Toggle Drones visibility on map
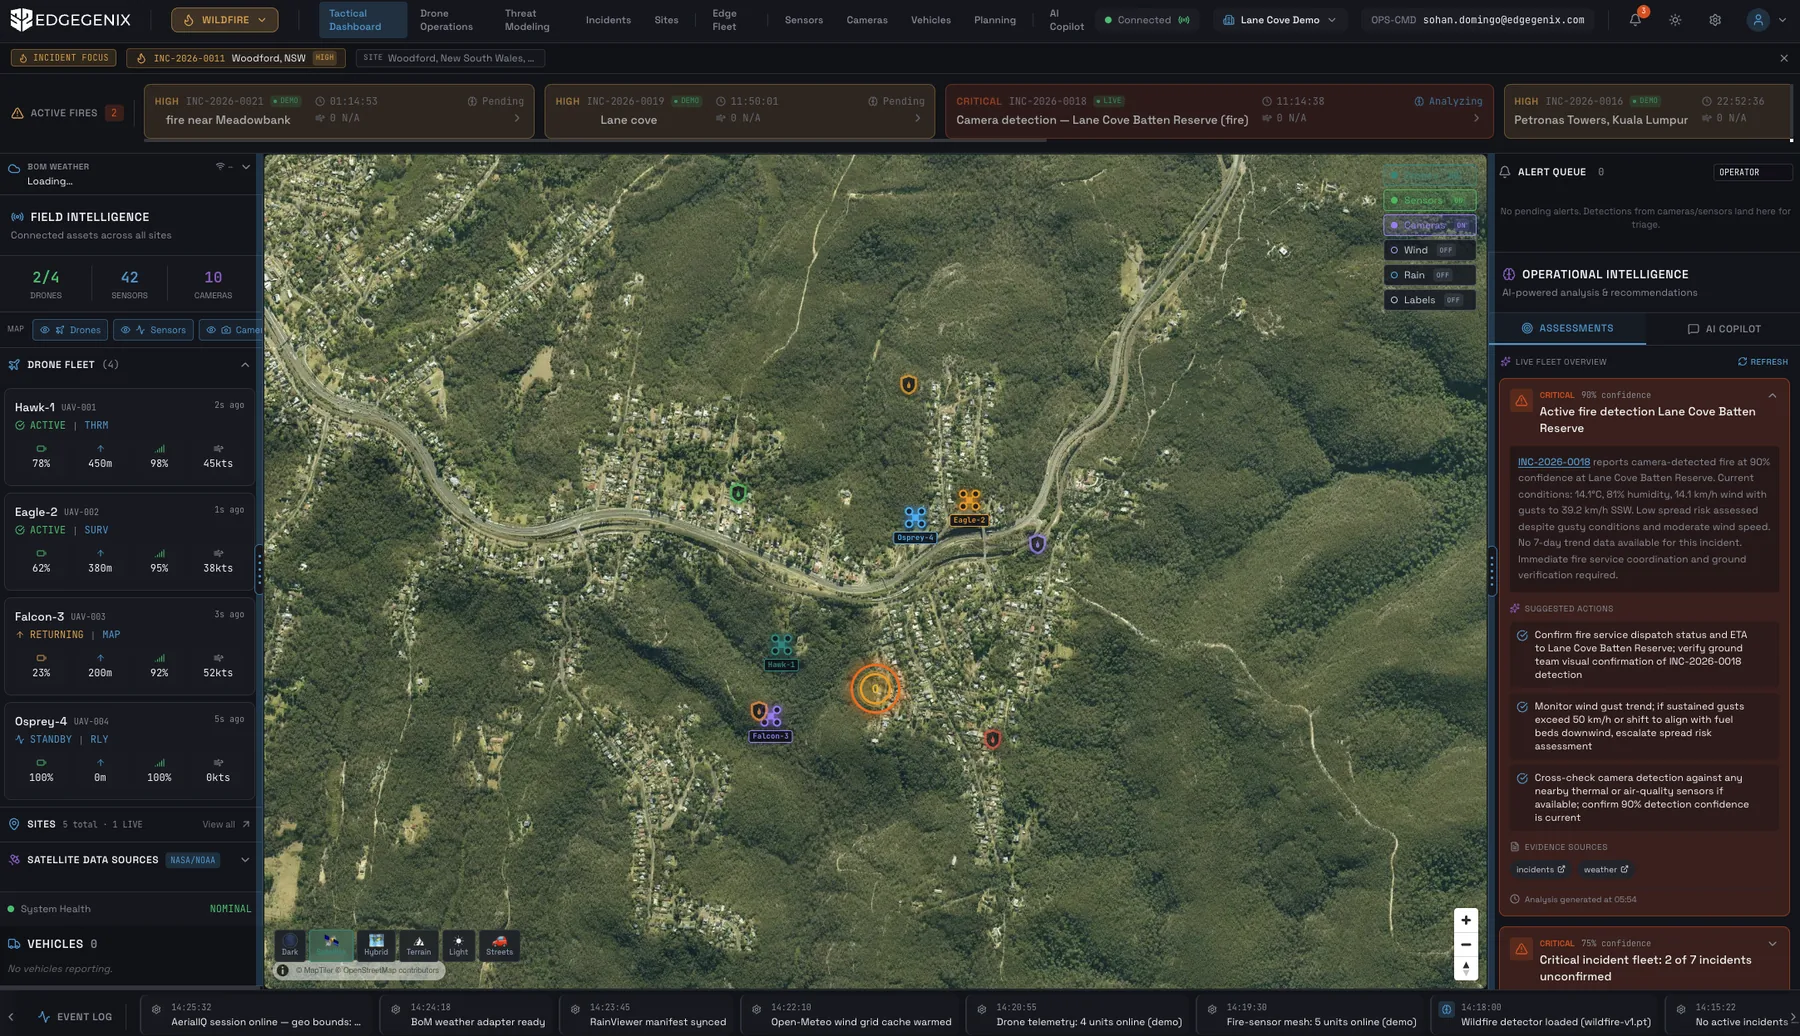 point(70,330)
